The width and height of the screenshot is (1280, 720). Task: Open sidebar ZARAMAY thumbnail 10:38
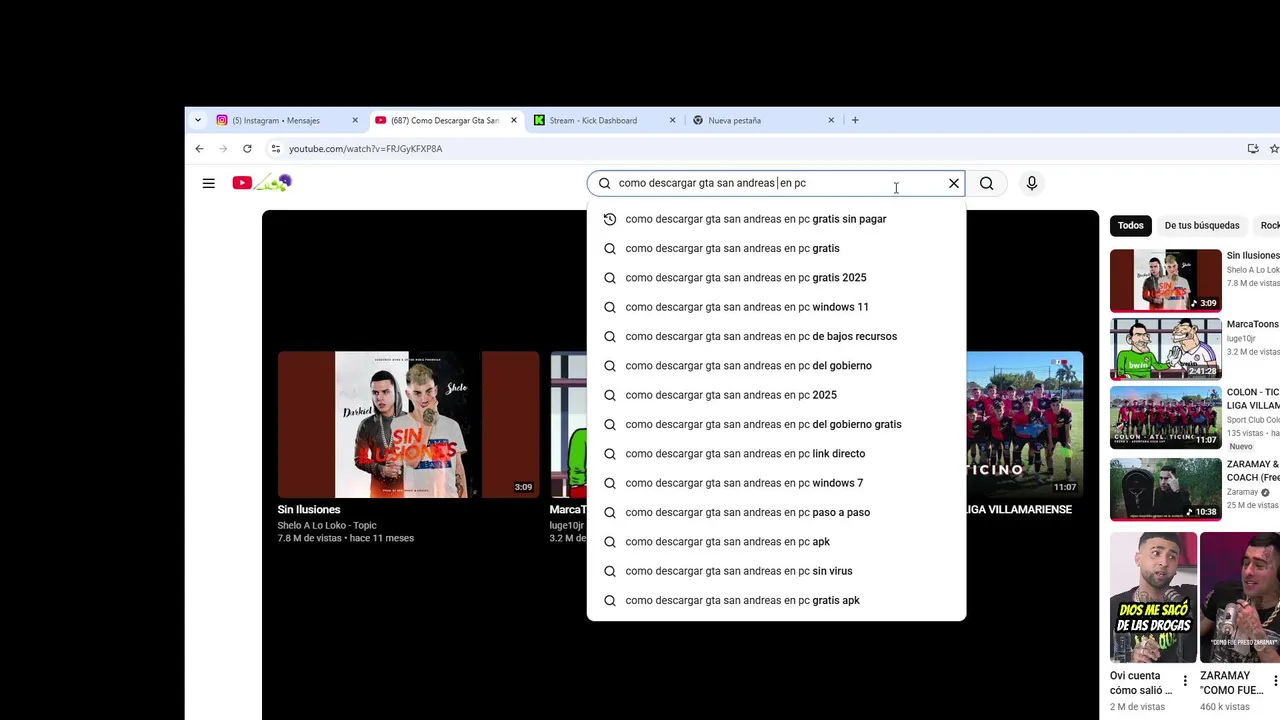point(1165,489)
